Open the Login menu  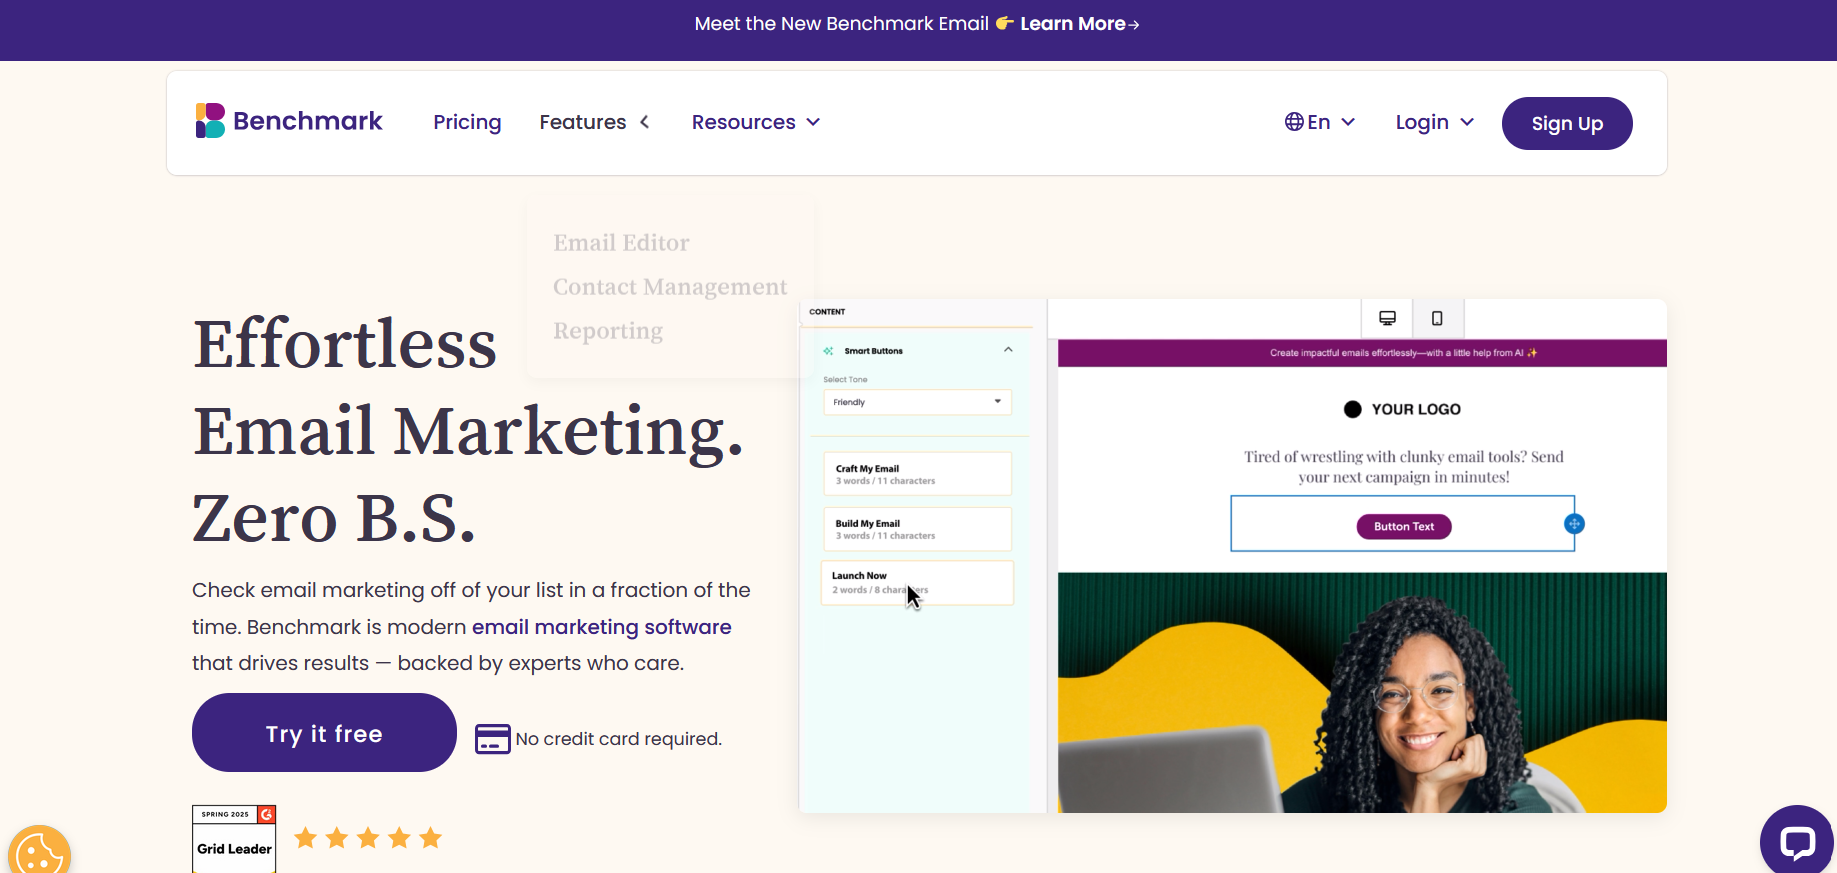click(1422, 122)
